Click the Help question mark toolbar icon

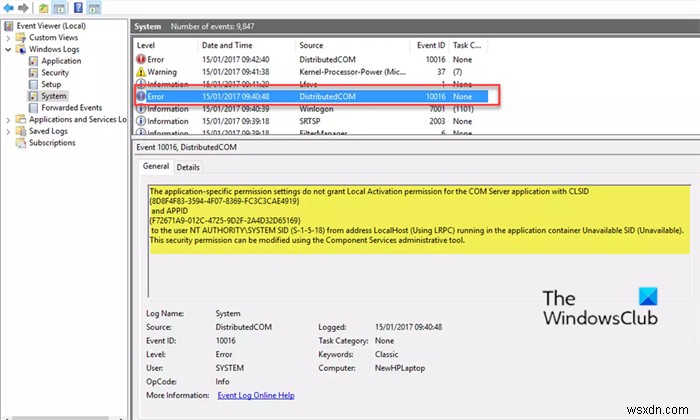[78, 8]
